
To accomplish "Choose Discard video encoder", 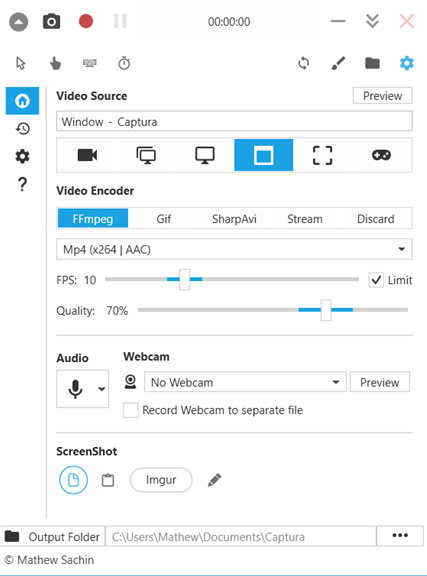I will 376,219.
